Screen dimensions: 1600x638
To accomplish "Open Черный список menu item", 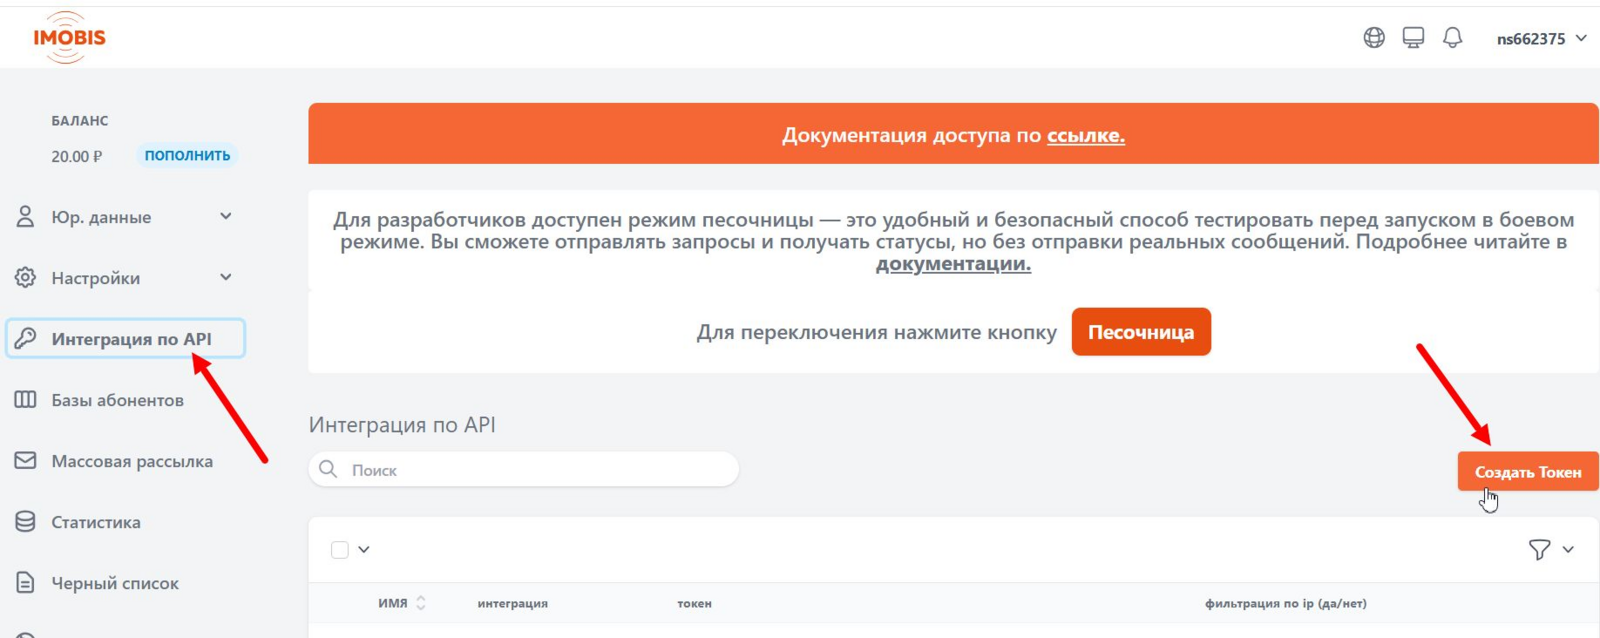I will pos(115,583).
